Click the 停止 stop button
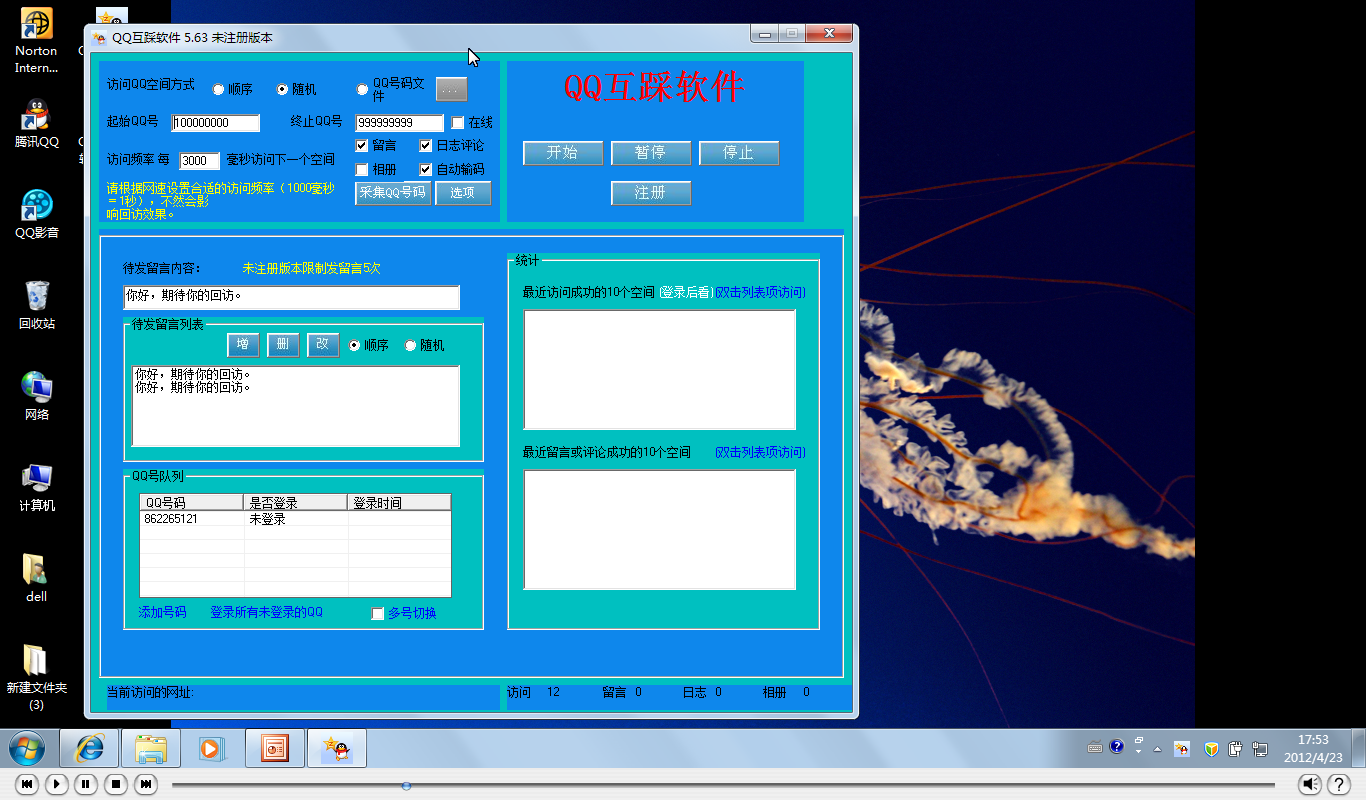The width and height of the screenshot is (1366, 800). 739,153
